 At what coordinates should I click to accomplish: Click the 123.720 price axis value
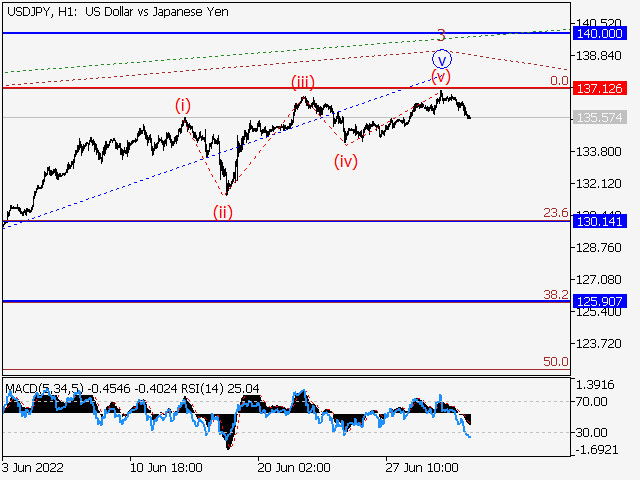598,344
